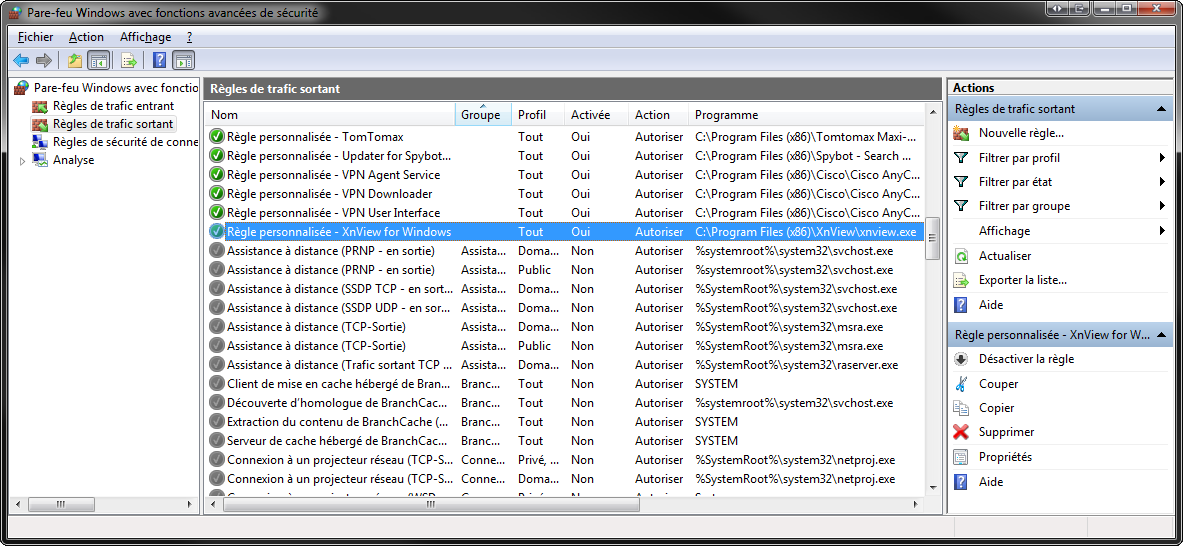
Task: Sort by the Programme column header
Action: [x=726, y=115]
